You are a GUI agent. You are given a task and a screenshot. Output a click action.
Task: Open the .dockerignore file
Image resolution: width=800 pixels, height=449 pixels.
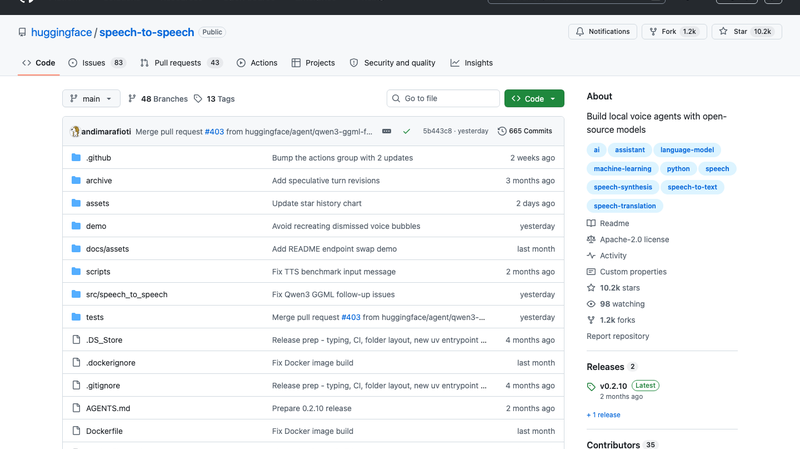point(111,363)
